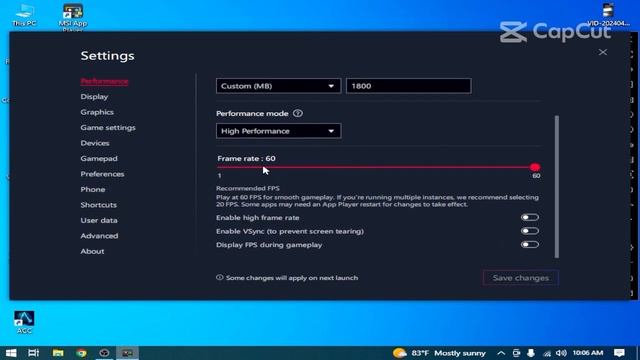Switch to the Graphics settings tab

(x=97, y=112)
